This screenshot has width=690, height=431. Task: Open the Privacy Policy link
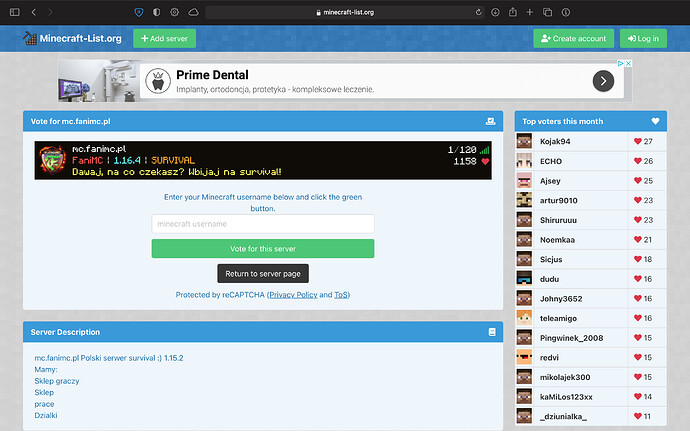[x=293, y=295]
